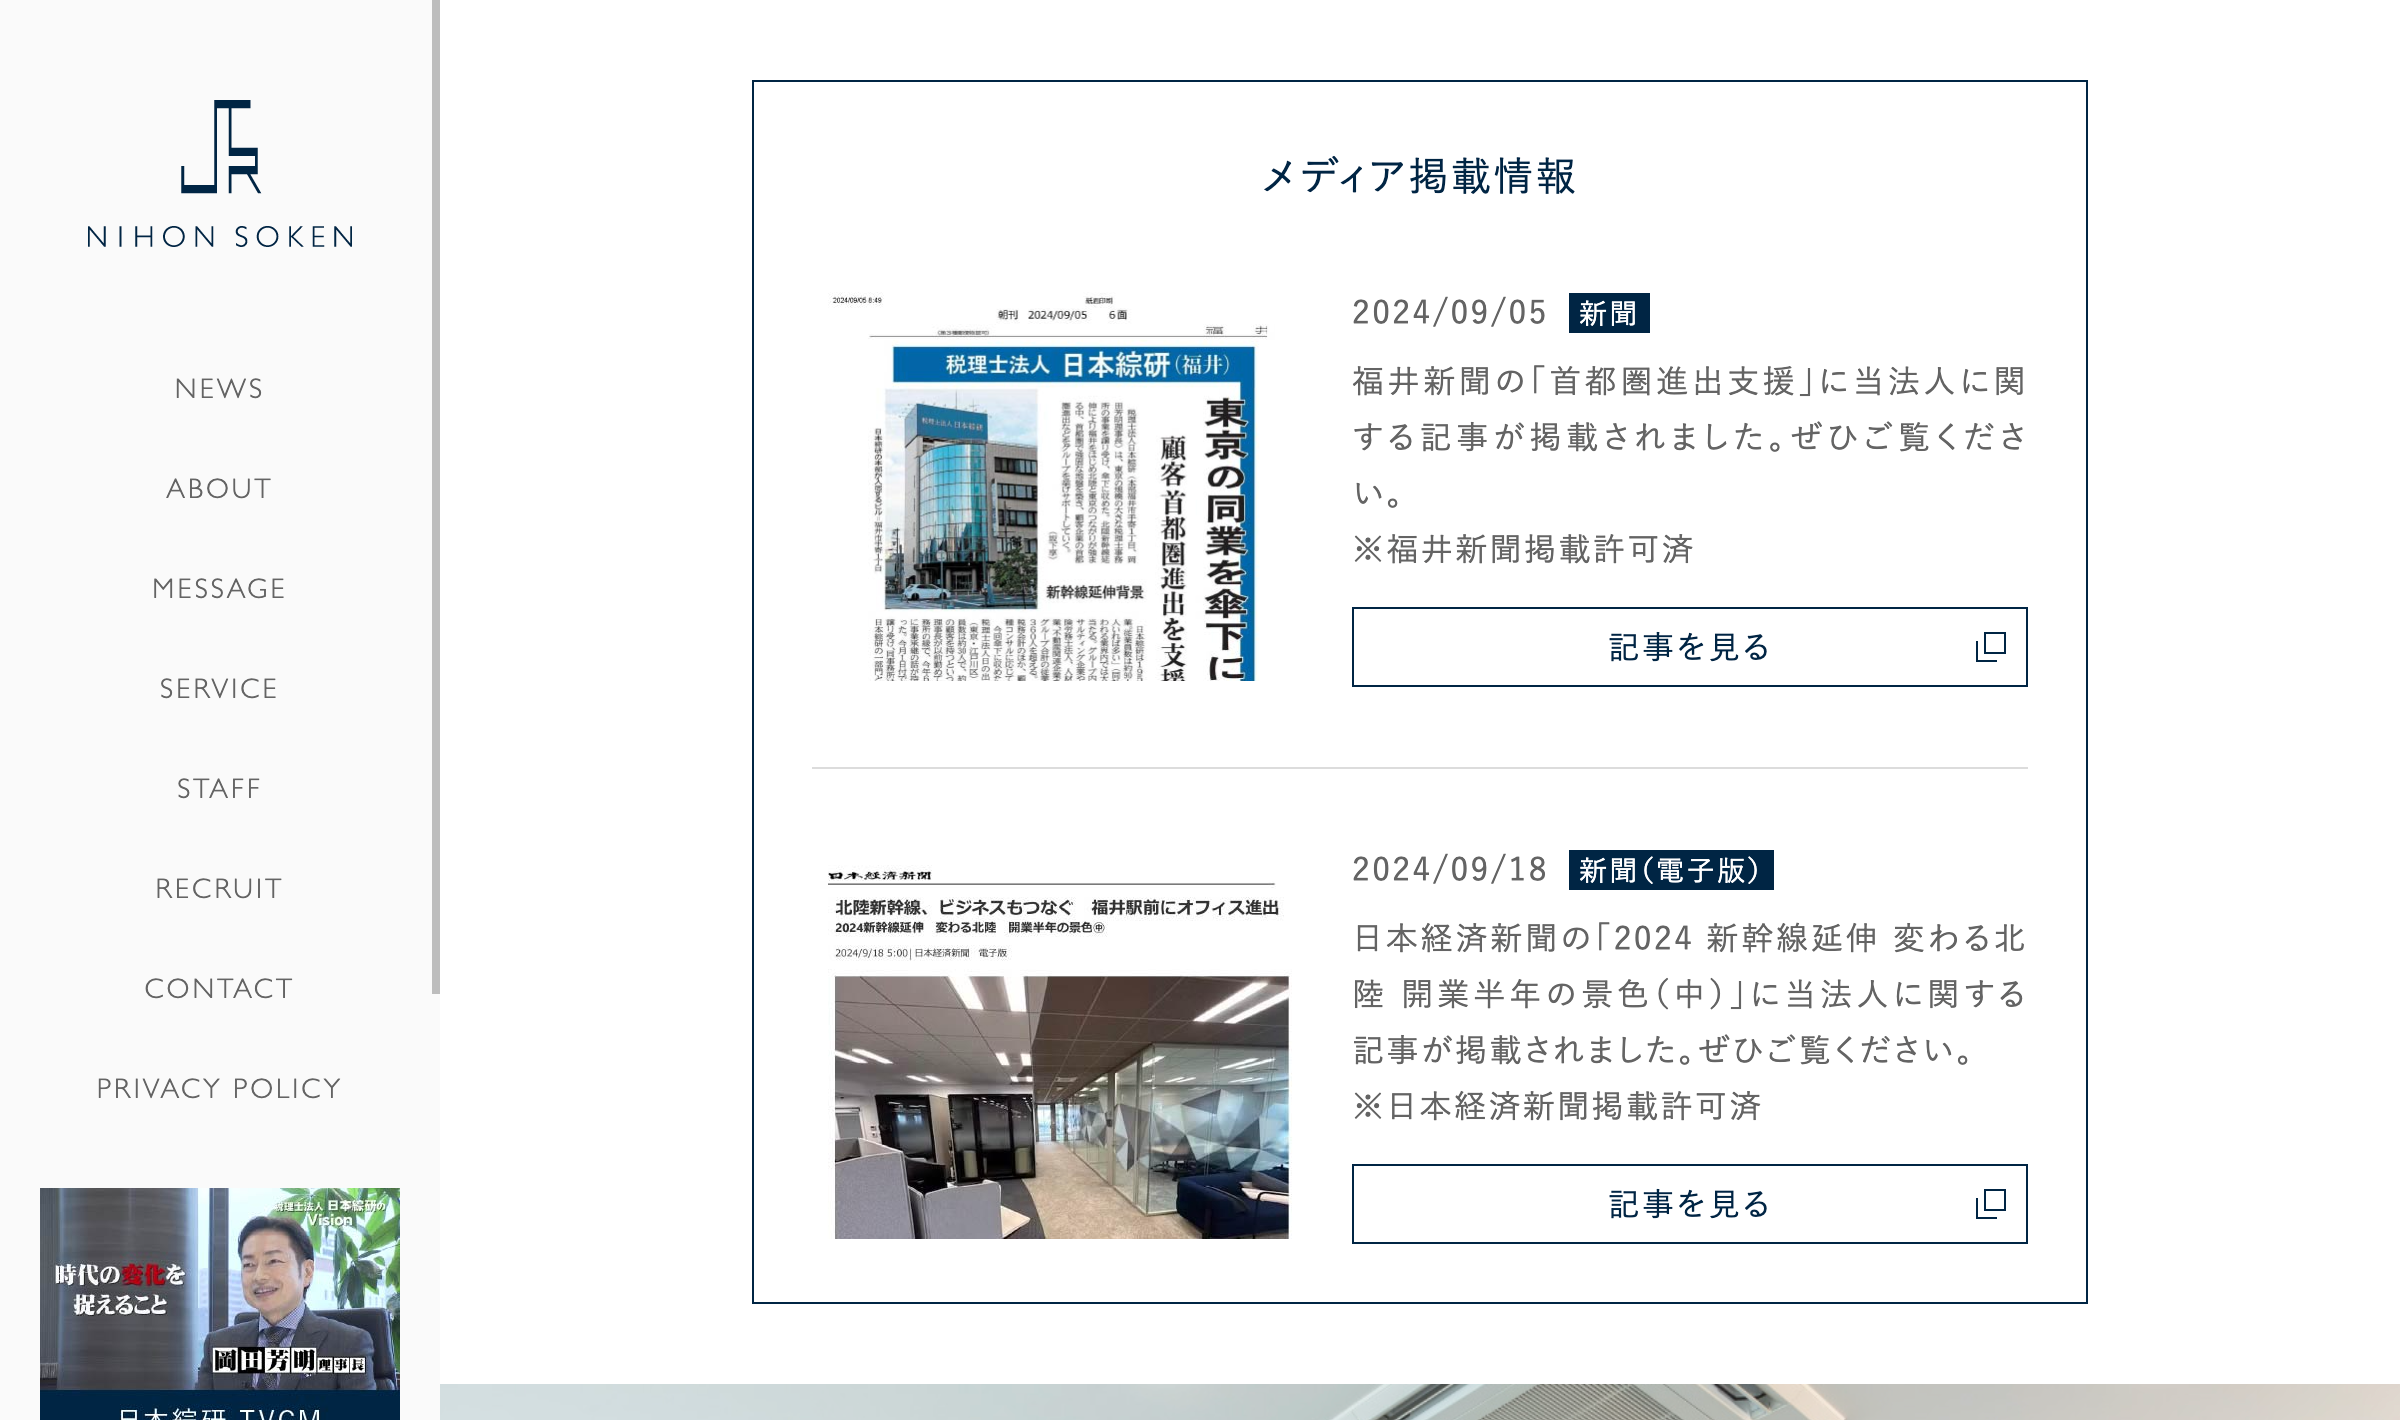Select MESSAGE in the sidebar
2400x1420 pixels.
tap(219, 588)
